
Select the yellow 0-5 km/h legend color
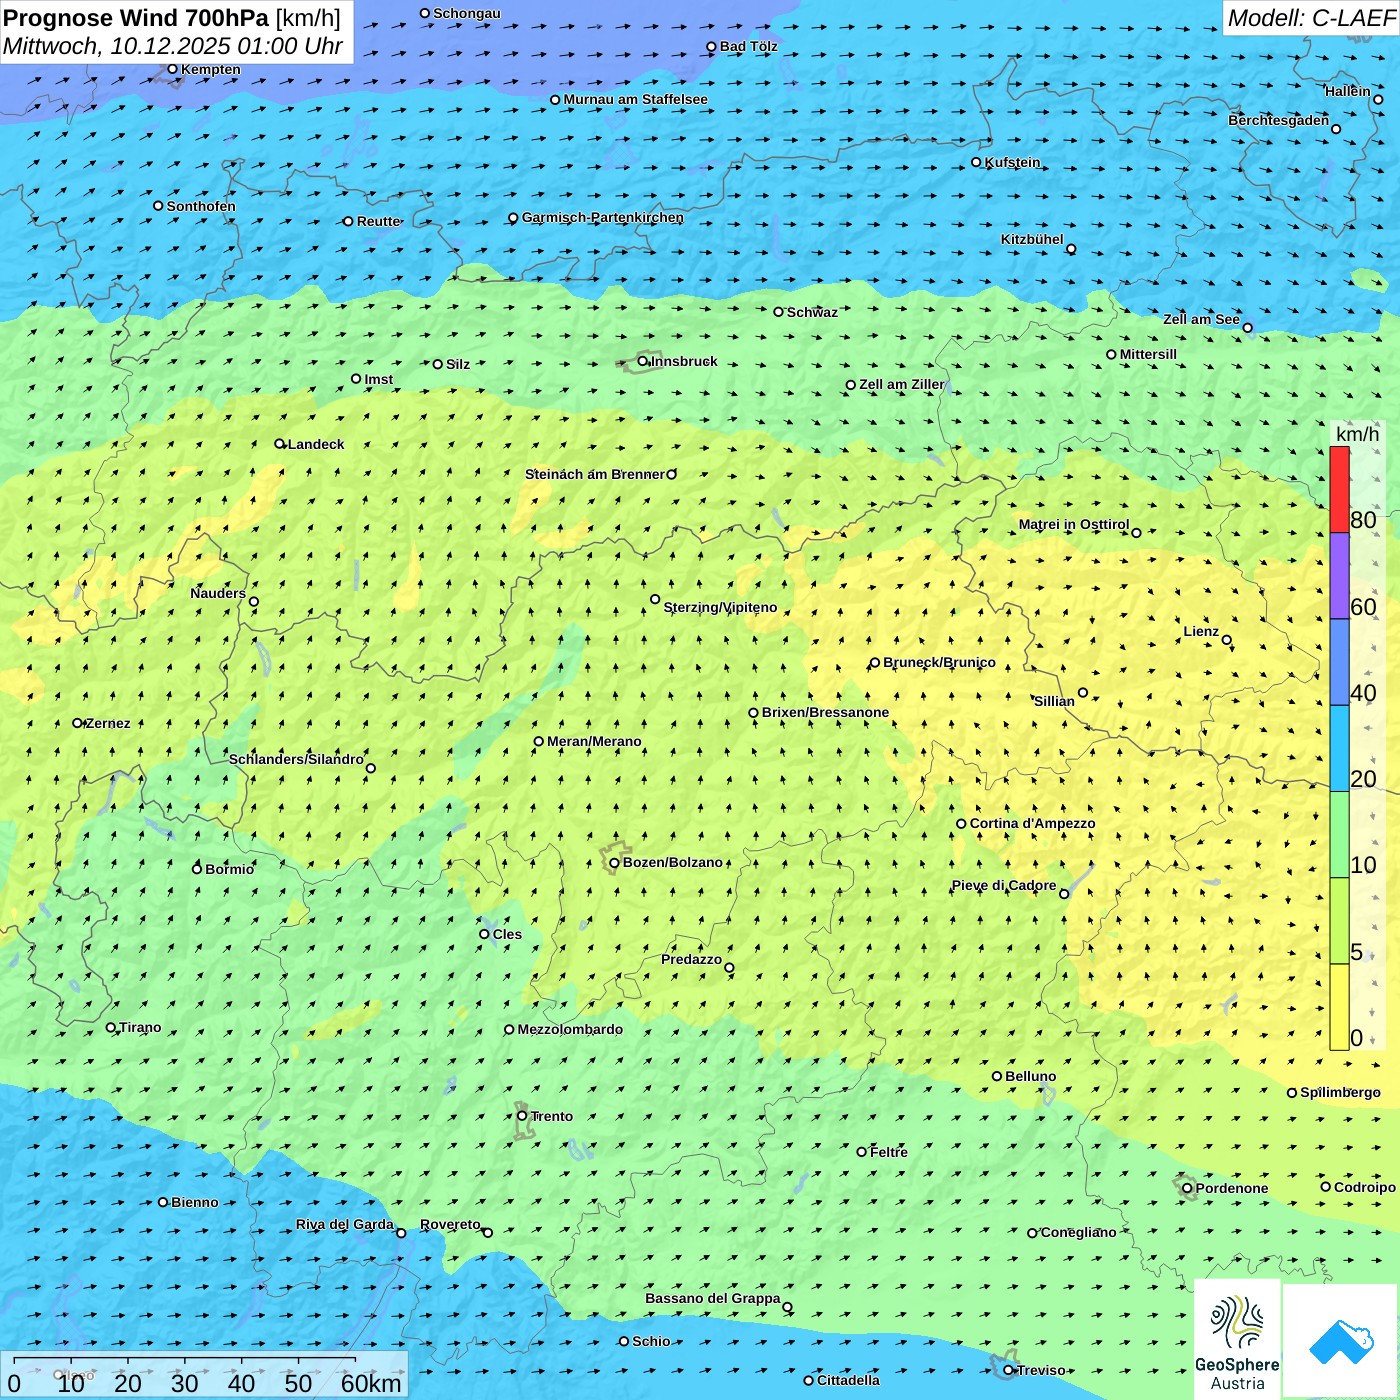1339,1007
